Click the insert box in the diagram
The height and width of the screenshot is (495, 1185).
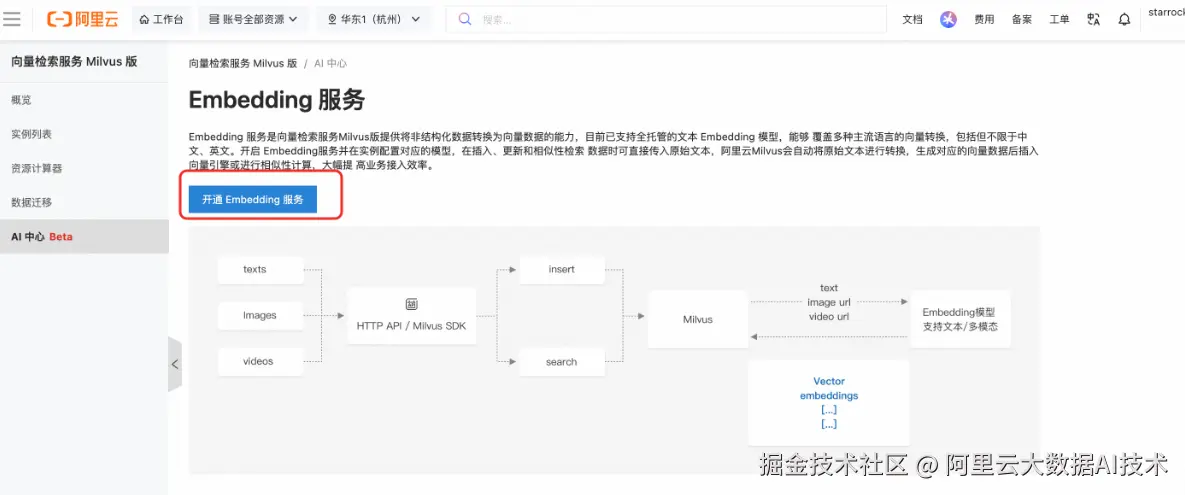[562, 270]
